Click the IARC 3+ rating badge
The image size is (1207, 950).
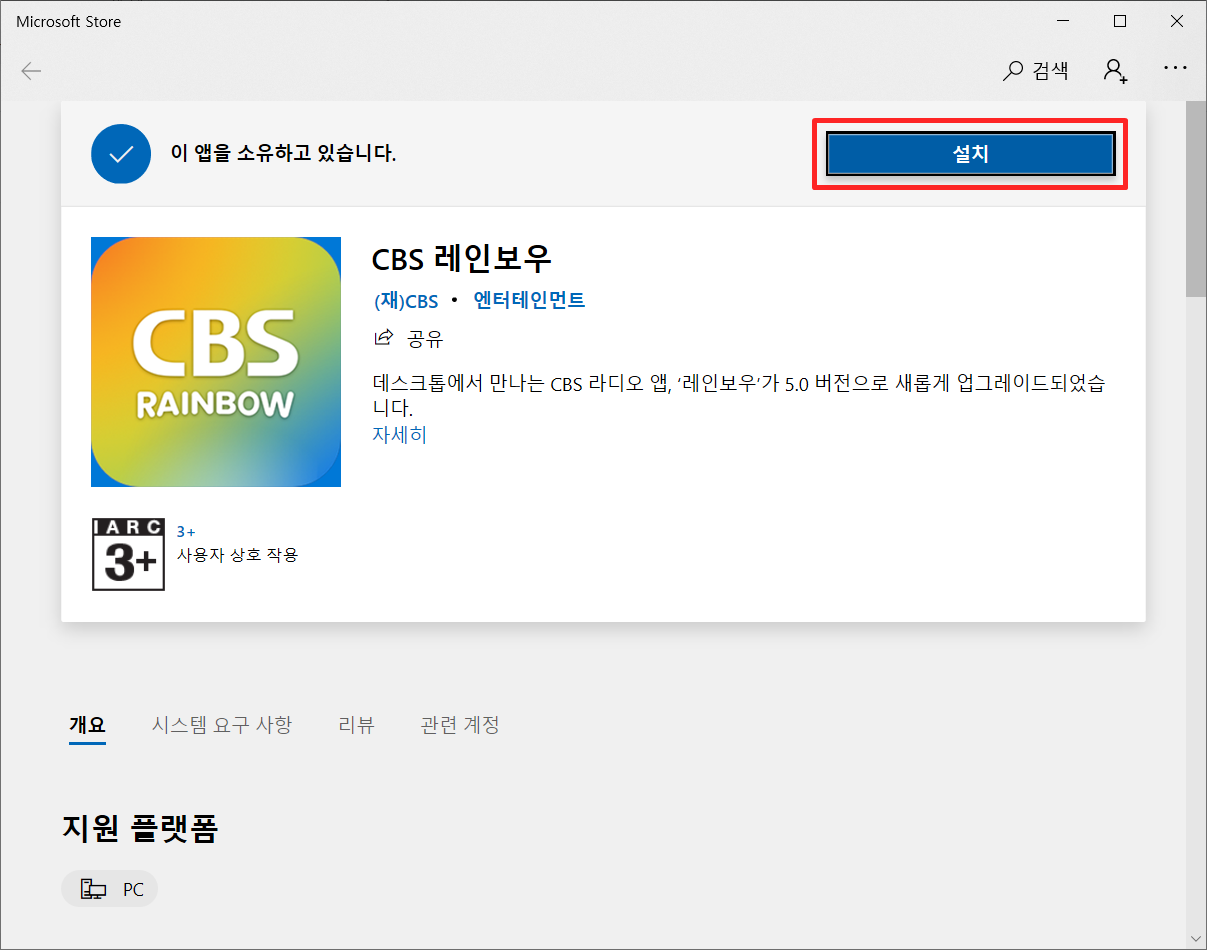click(x=128, y=554)
